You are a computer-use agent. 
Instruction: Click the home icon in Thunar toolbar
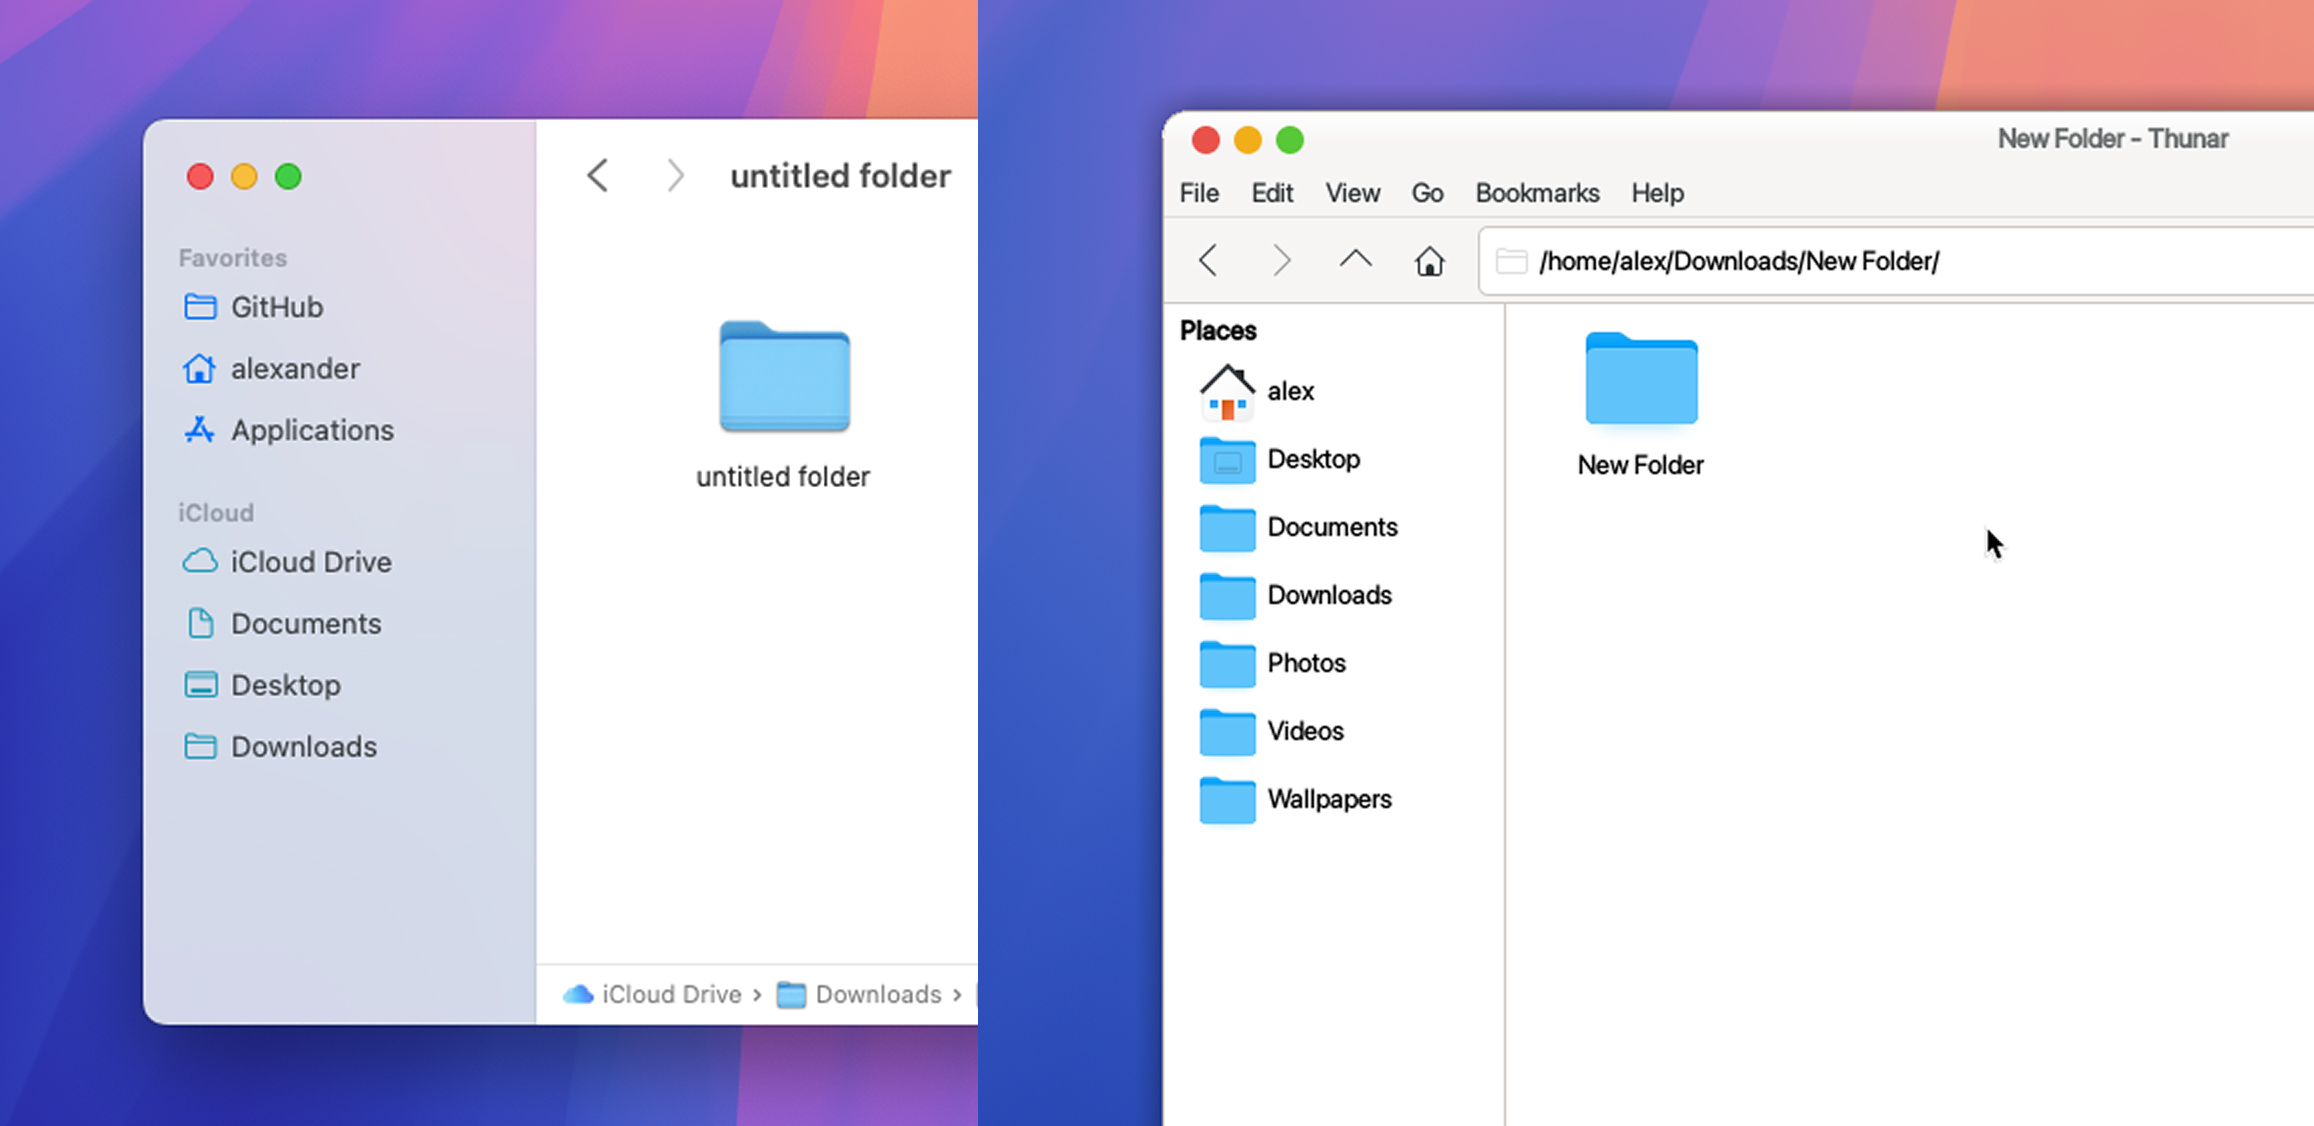coord(1429,261)
